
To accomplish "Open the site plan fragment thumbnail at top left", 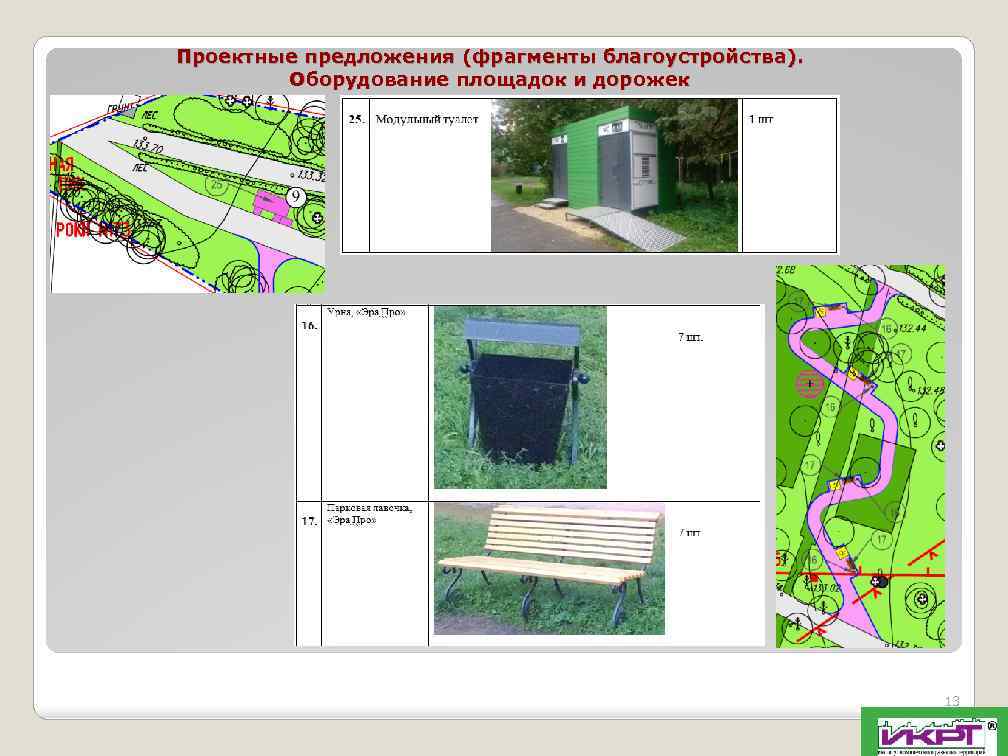I will tap(188, 194).
